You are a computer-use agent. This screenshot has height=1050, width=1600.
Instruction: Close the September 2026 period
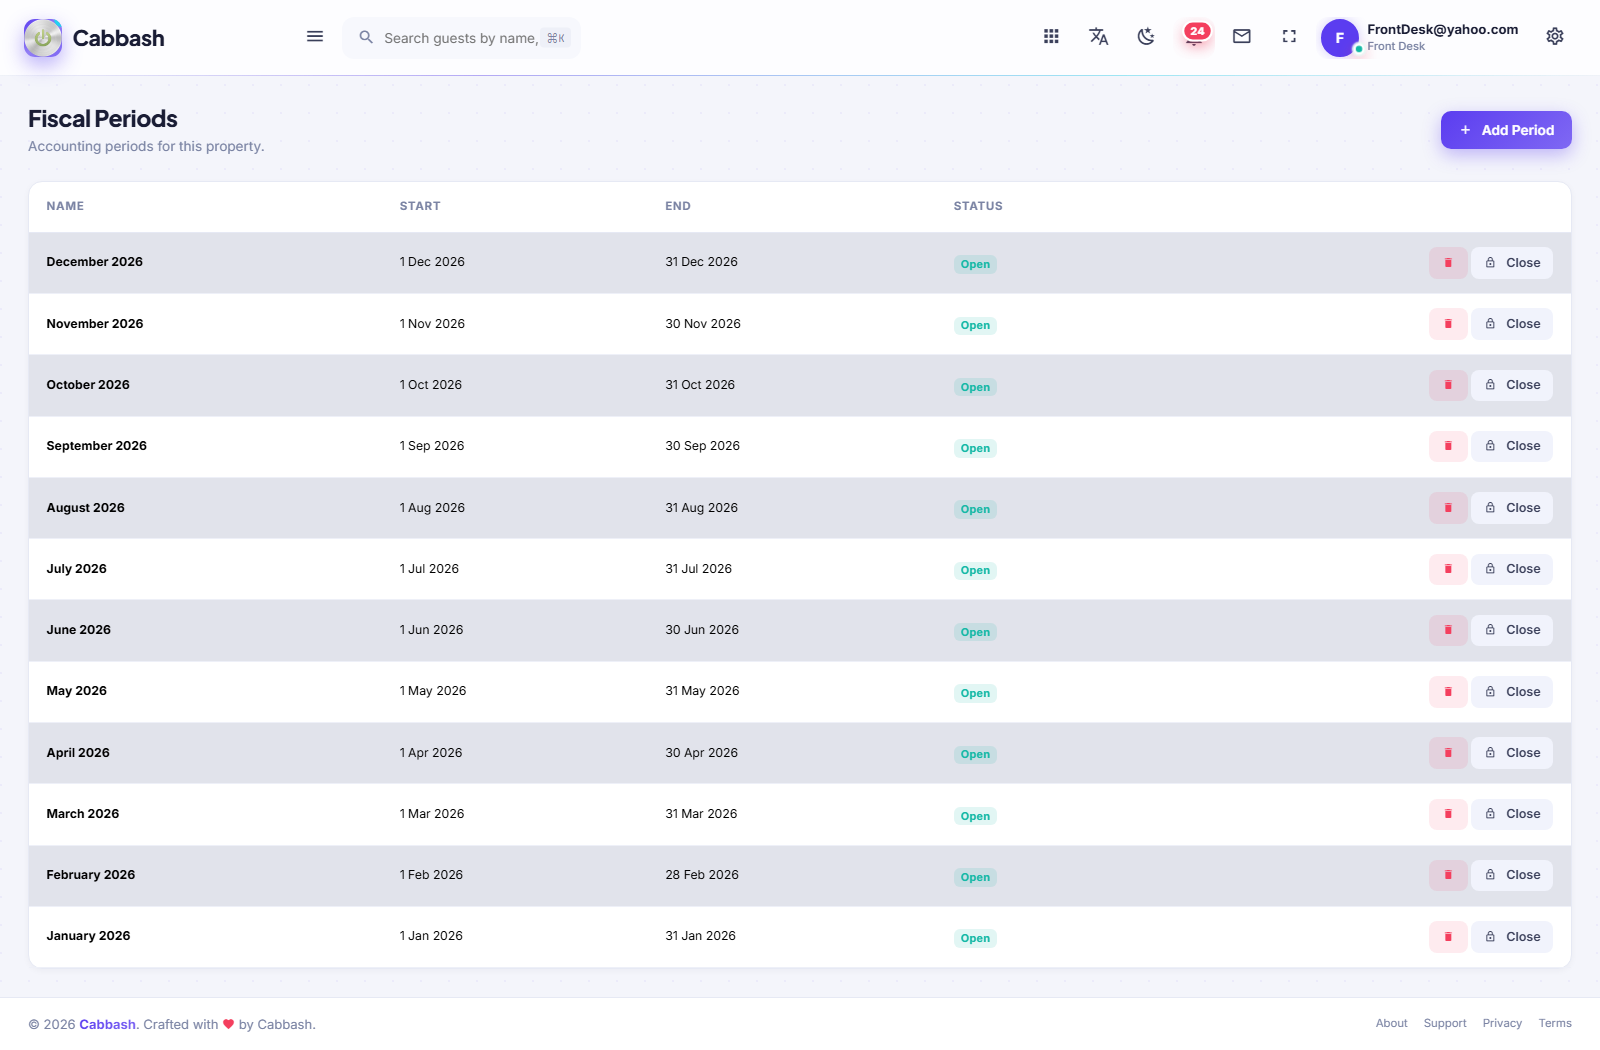click(1512, 446)
